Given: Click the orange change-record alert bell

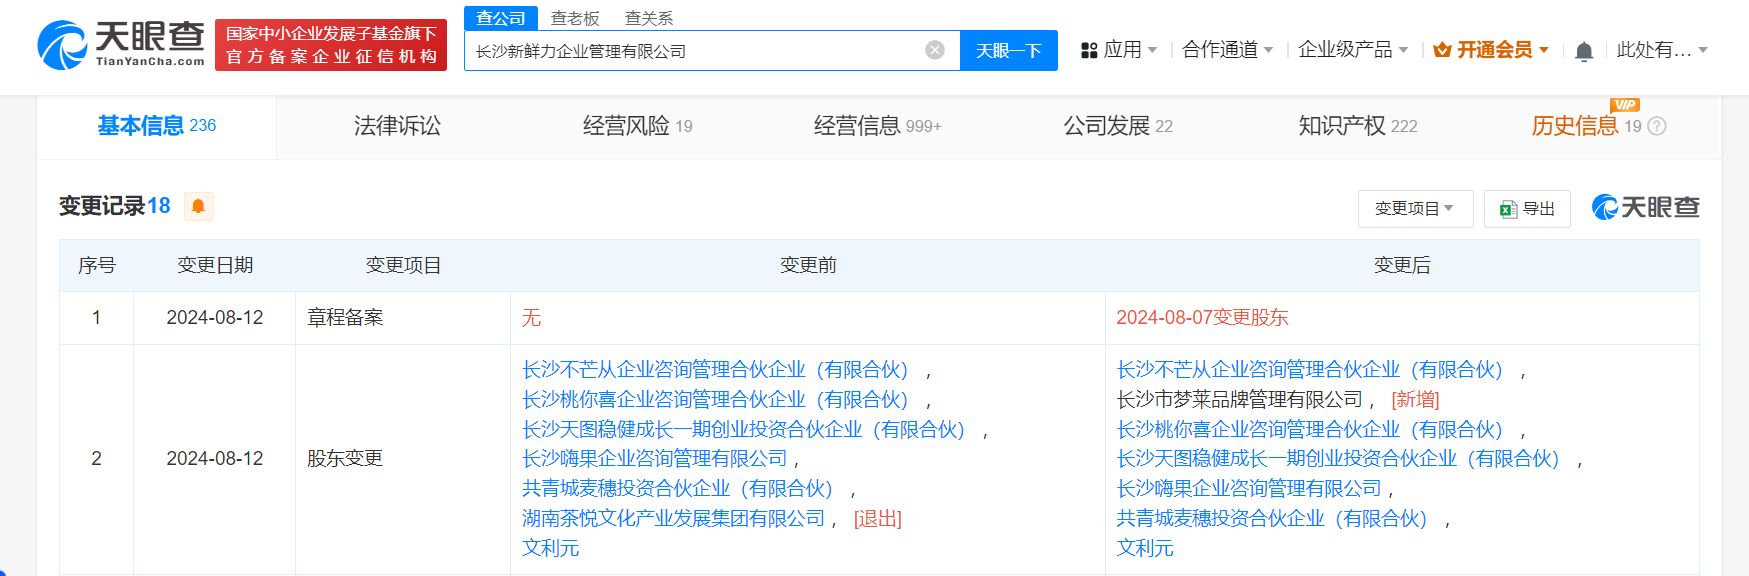Looking at the screenshot, I should (x=198, y=206).
